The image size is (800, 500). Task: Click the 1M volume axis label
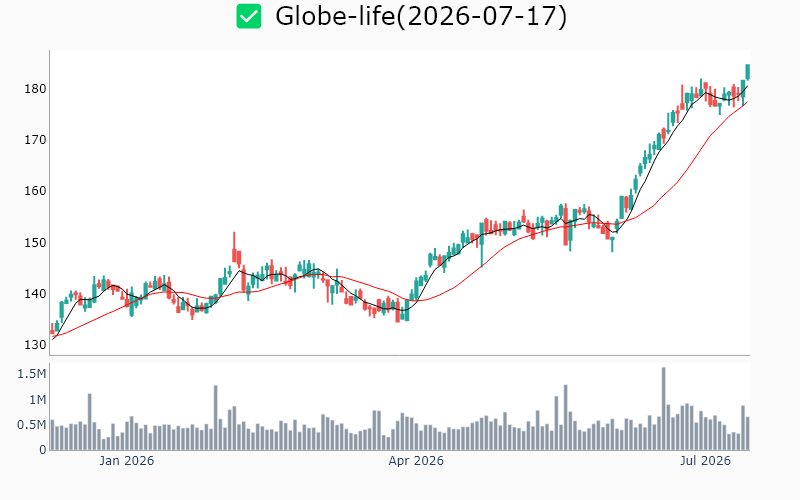37,399
